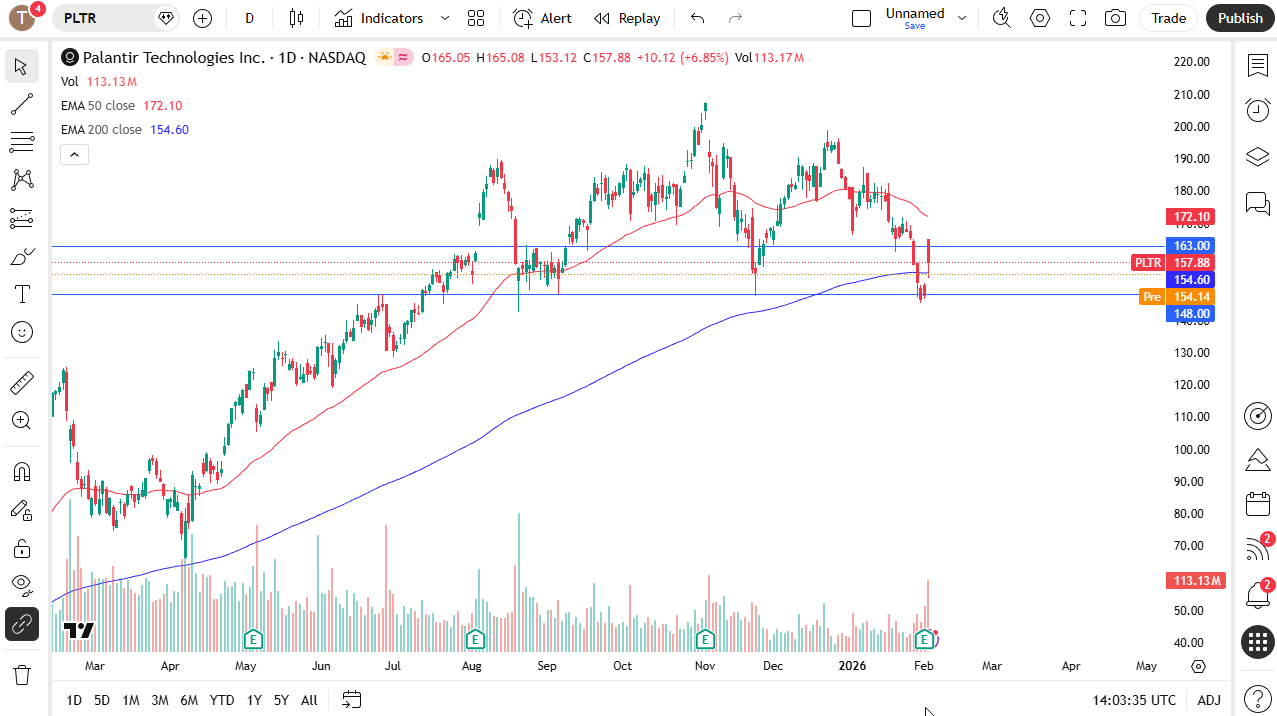1277x716 pixels.
Task: Add symbol to compare with plus icon
Action: (x=203, y=18)
